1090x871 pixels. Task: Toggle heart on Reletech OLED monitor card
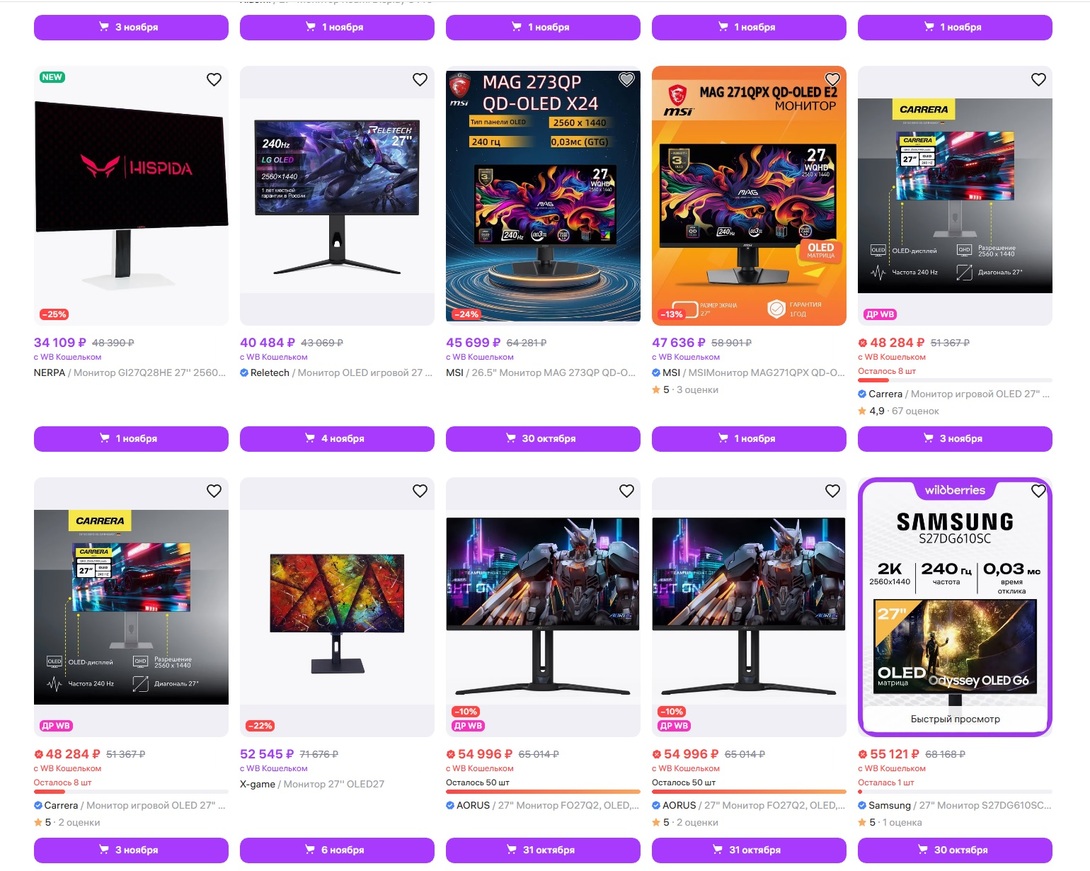click(420, 79)
